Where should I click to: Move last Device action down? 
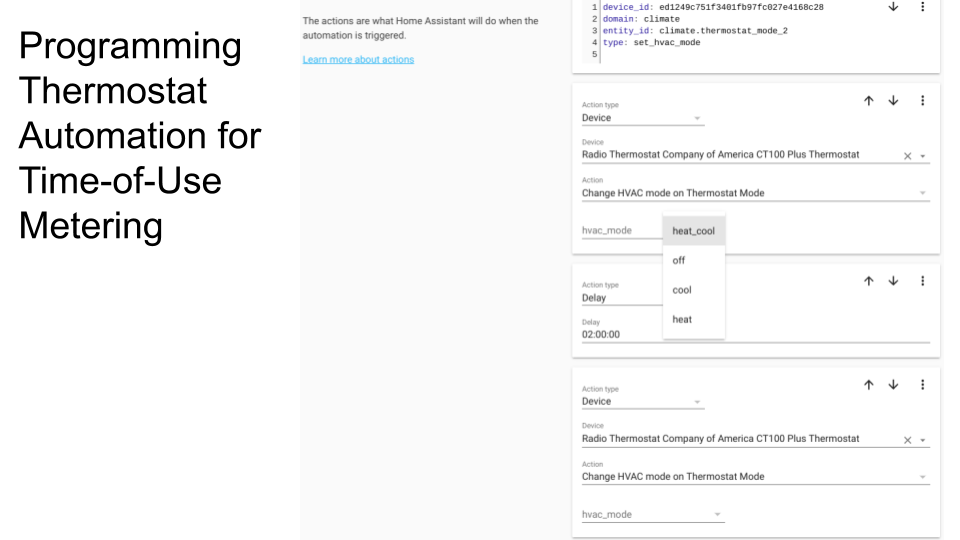point(893,384)
